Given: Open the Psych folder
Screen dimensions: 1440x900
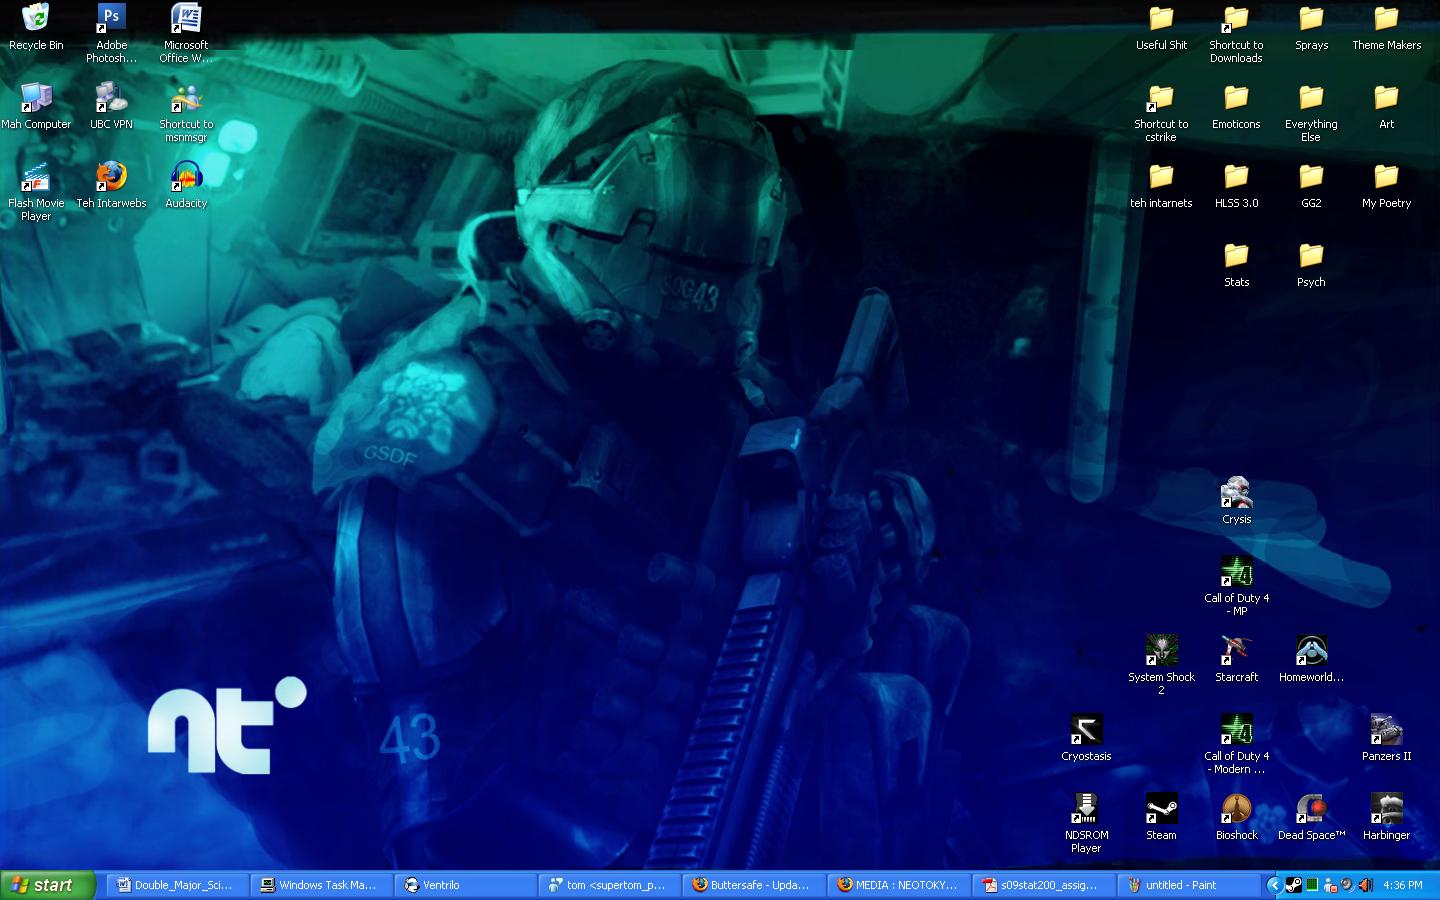Looking at the screenshot, I should tap(1311, 264).
